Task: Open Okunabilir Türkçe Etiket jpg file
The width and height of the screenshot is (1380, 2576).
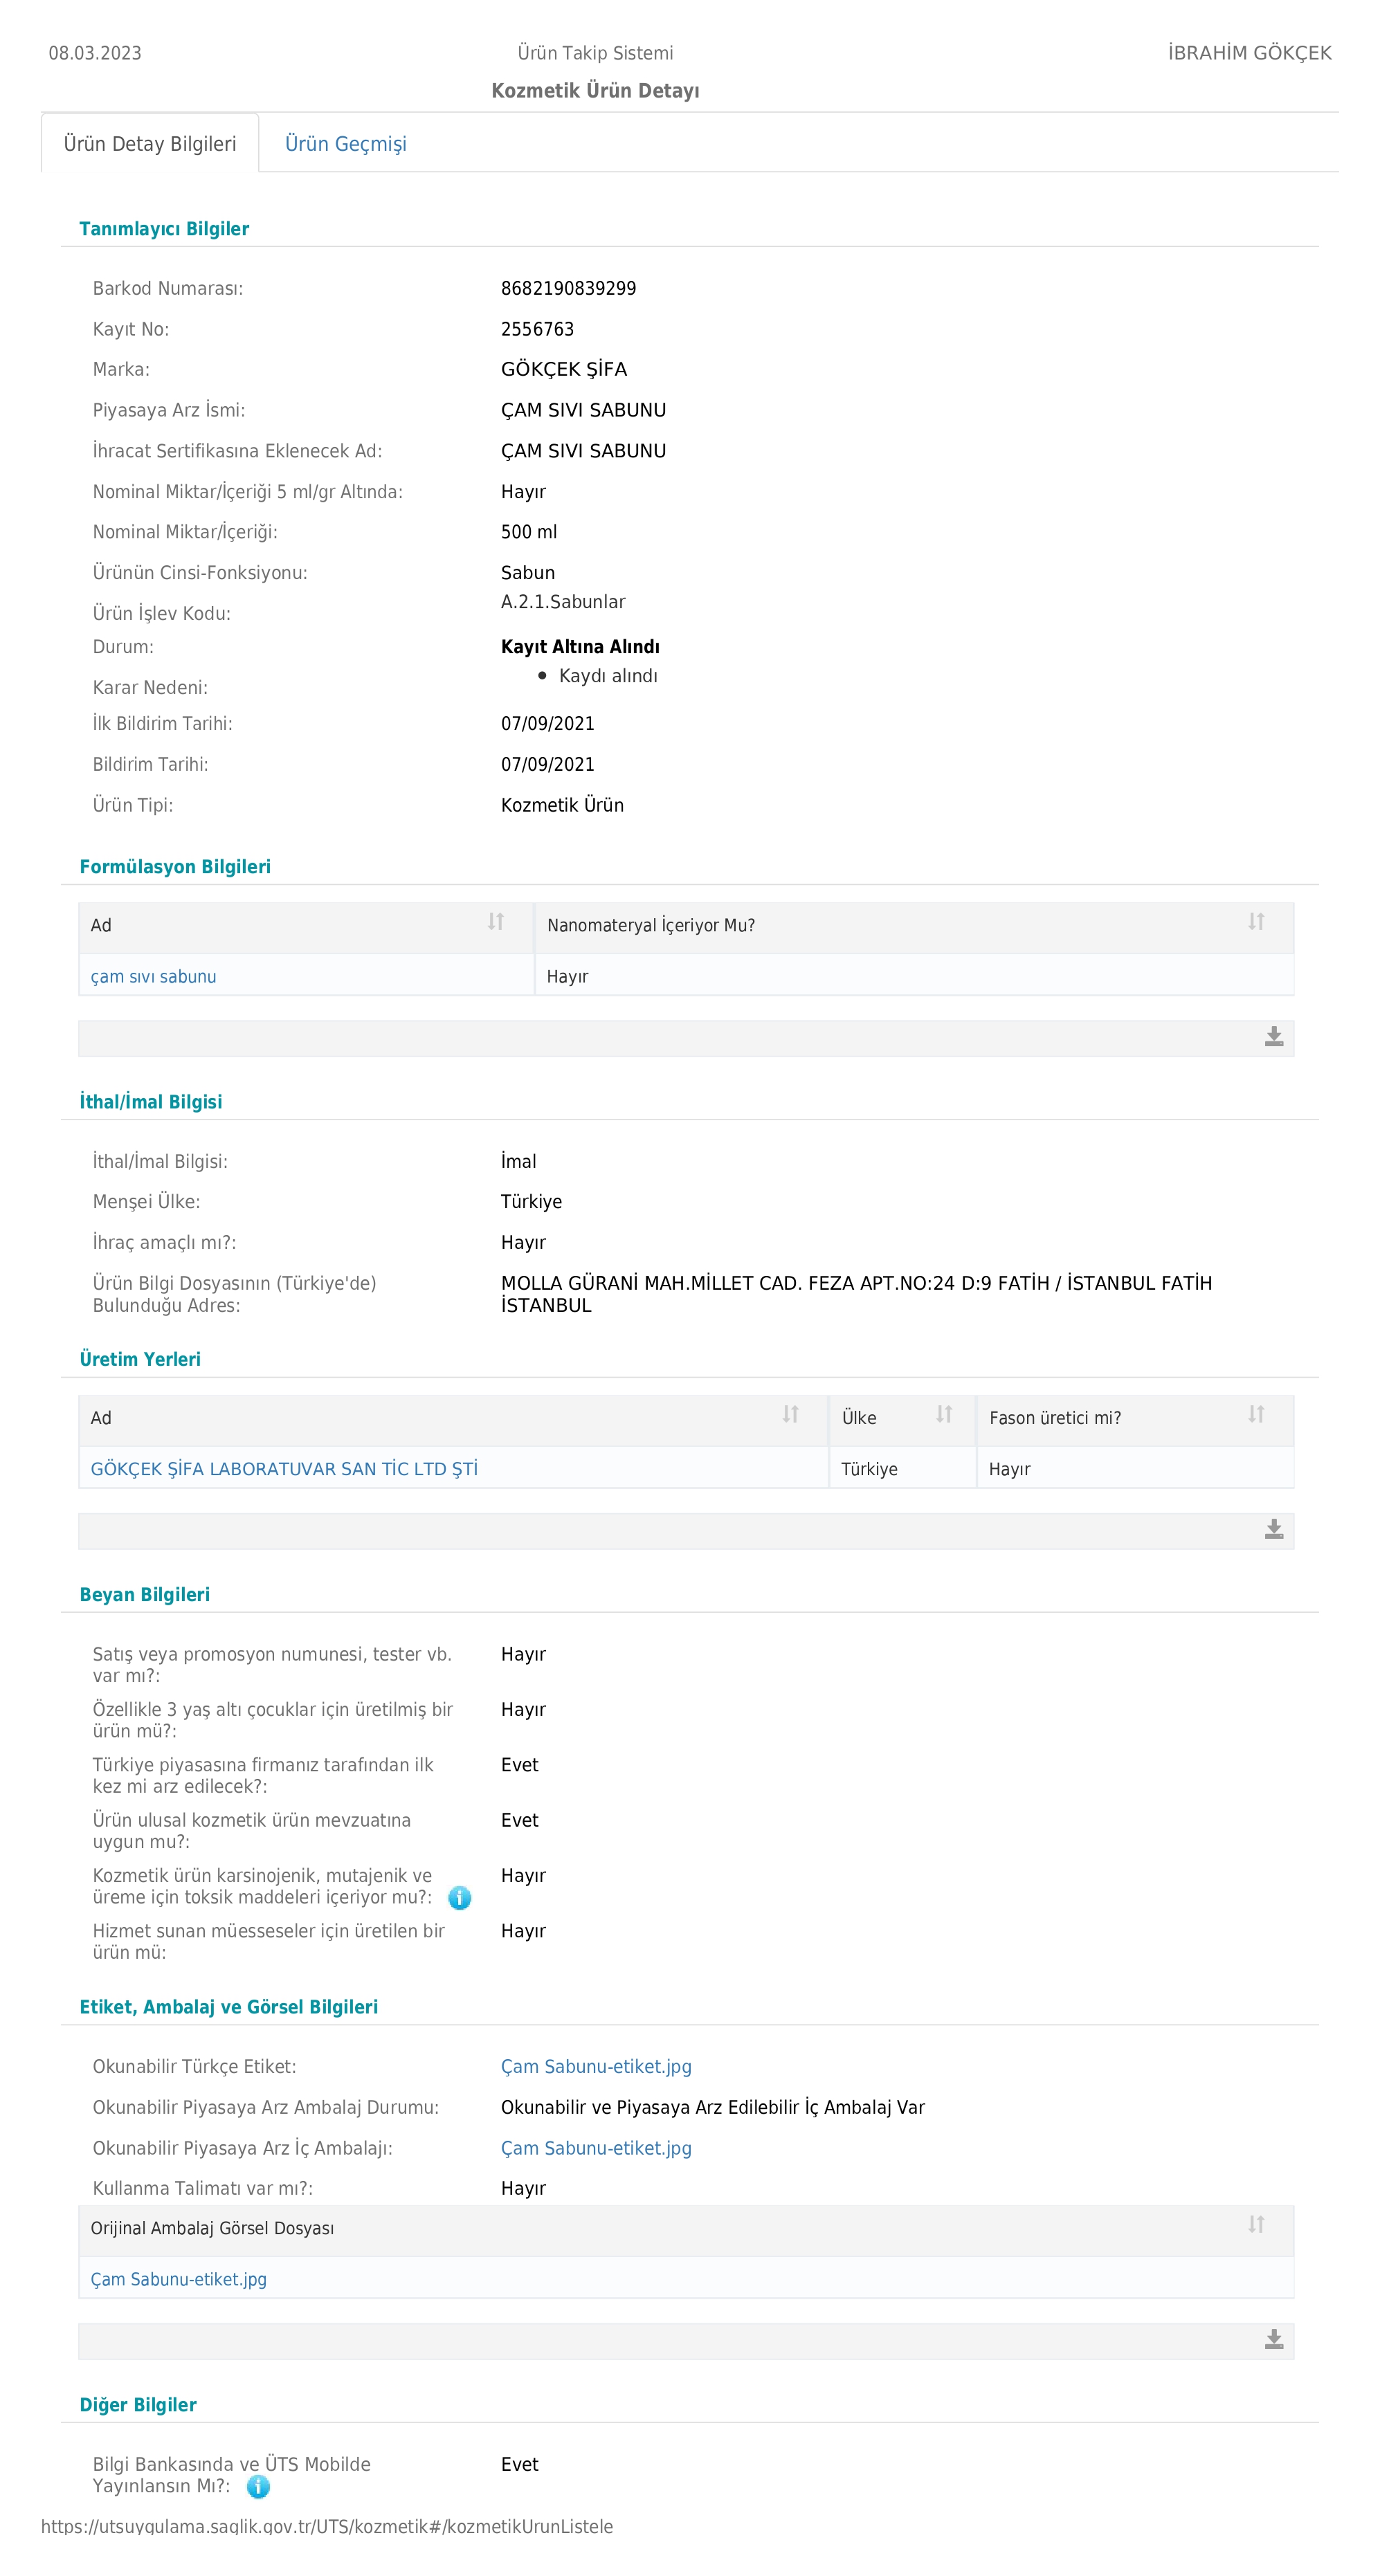Action: click(596, 2067)
